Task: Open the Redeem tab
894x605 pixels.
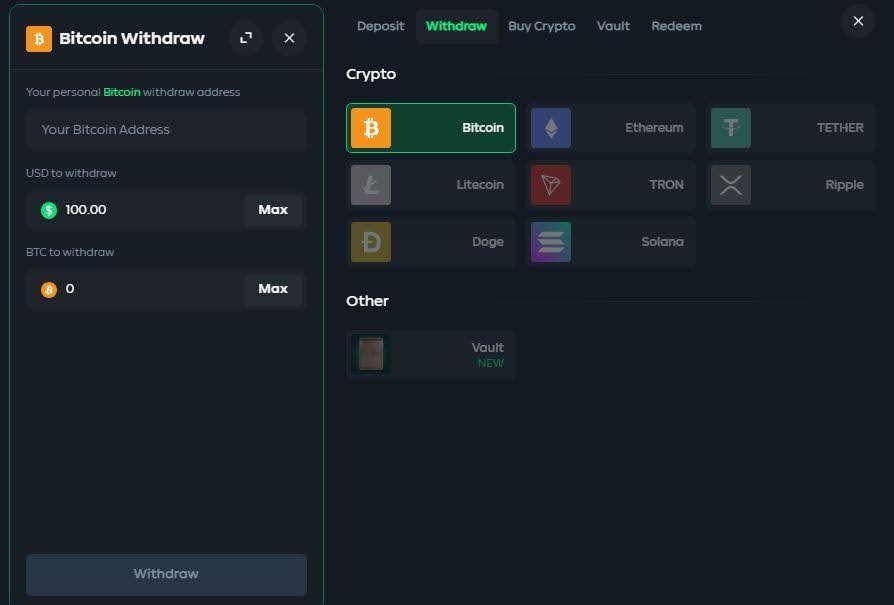Action: [x=676, y=26]
